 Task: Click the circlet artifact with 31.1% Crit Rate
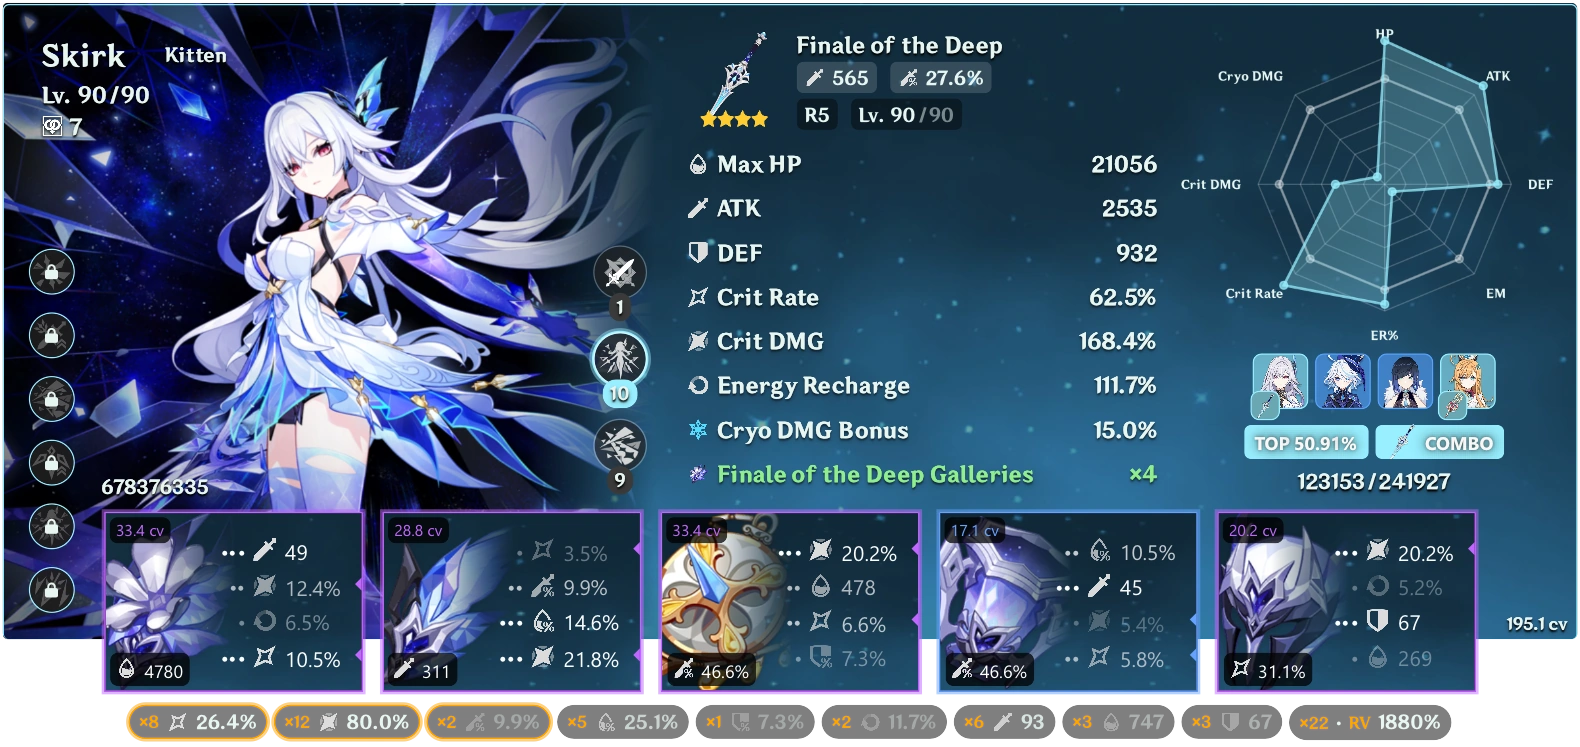point(1346,602)
